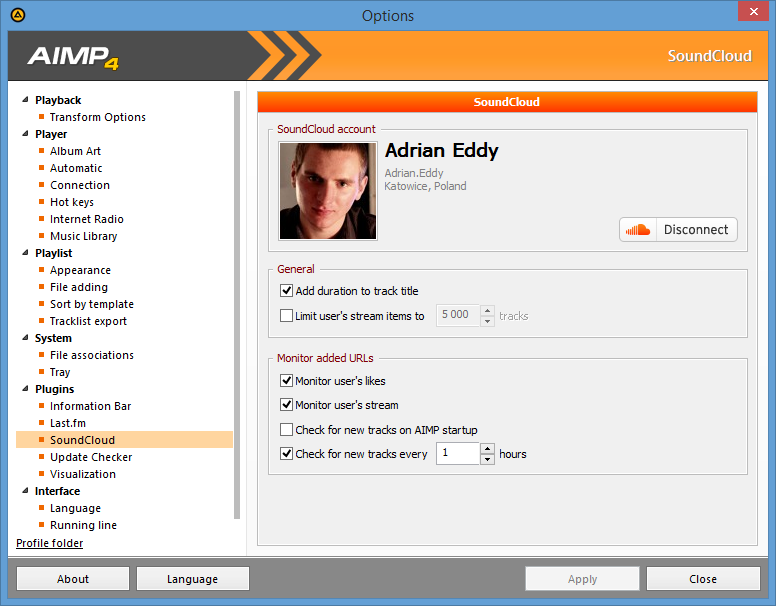Open Automatic settings page

[76, 168]
